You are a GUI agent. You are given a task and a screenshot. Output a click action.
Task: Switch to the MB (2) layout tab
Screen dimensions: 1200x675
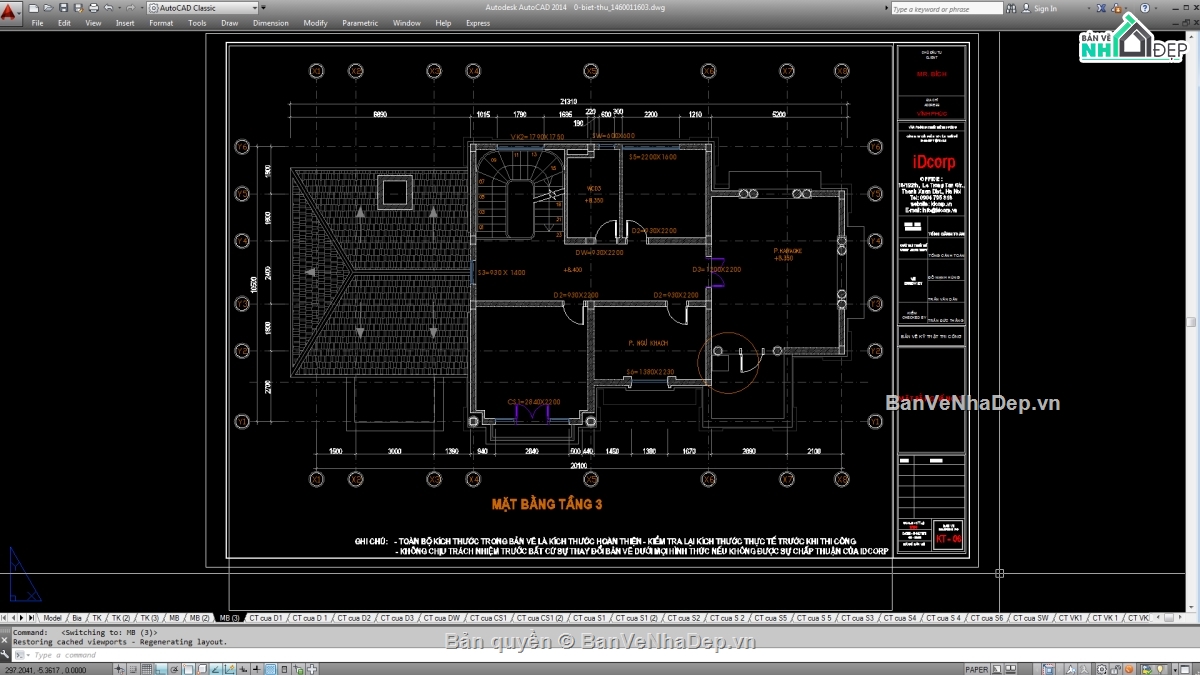click(x=199, y=618)
